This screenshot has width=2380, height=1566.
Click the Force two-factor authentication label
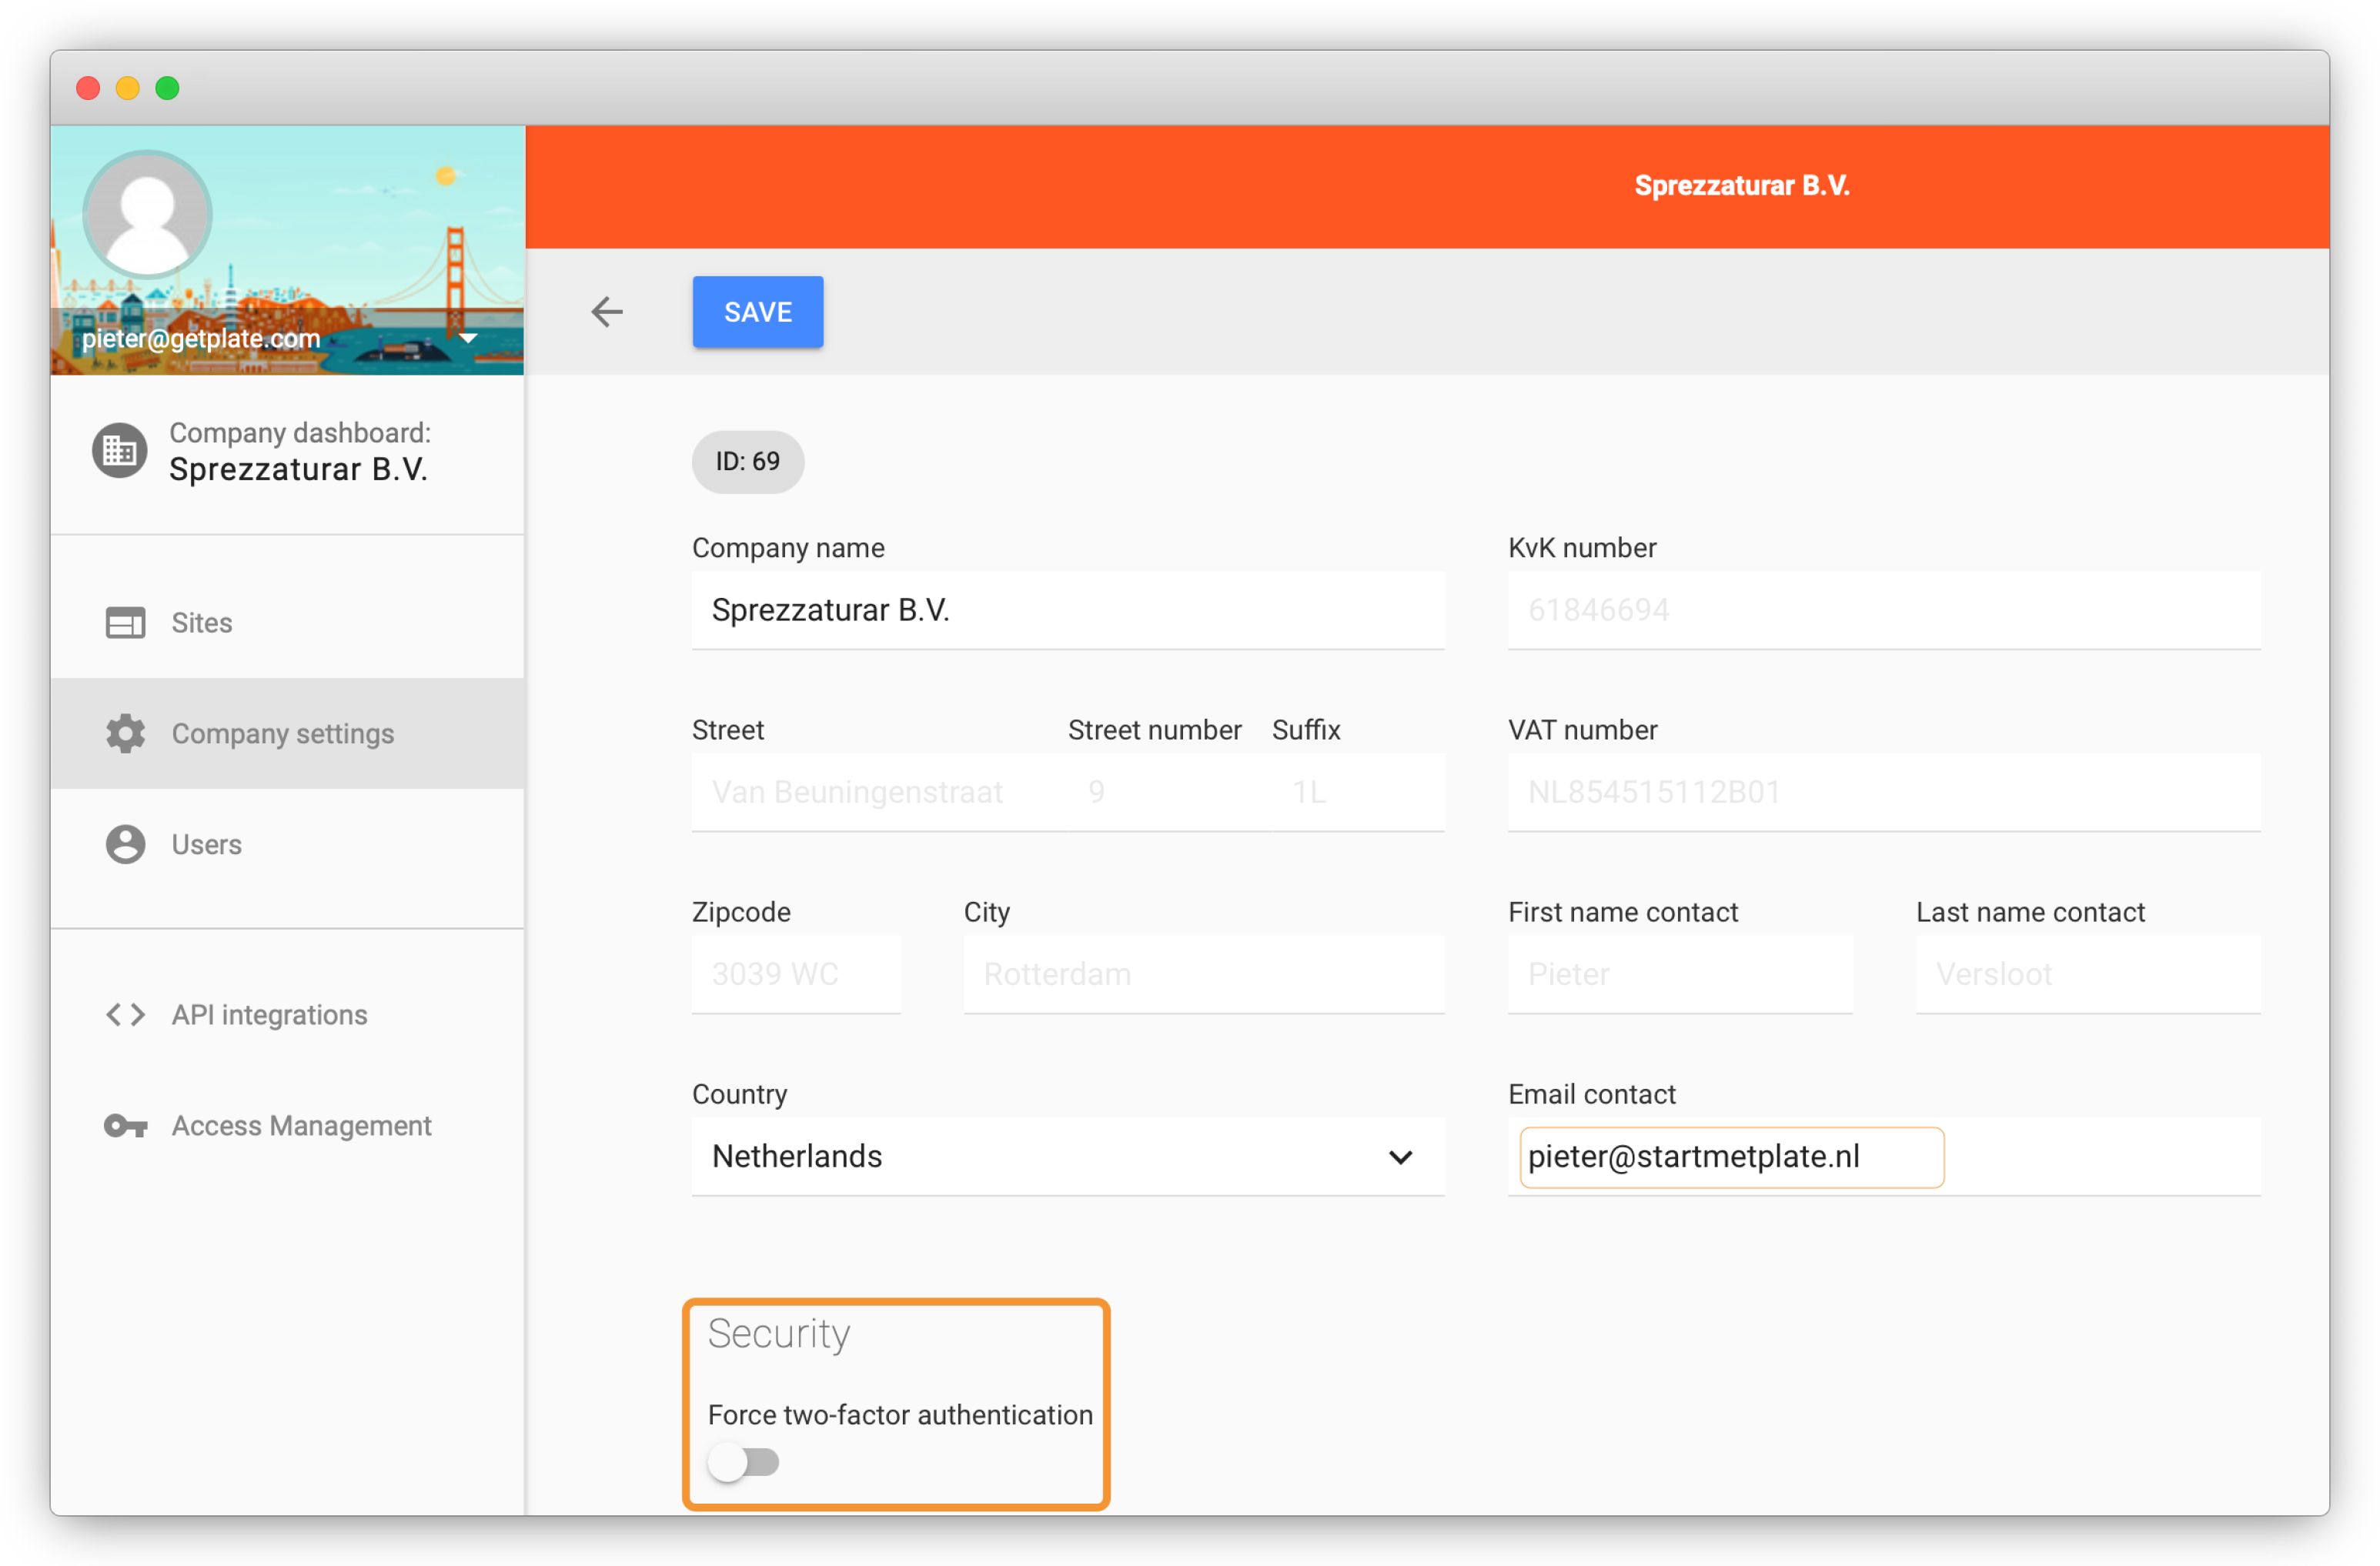pyautogui.click(x=900, y=1415)
